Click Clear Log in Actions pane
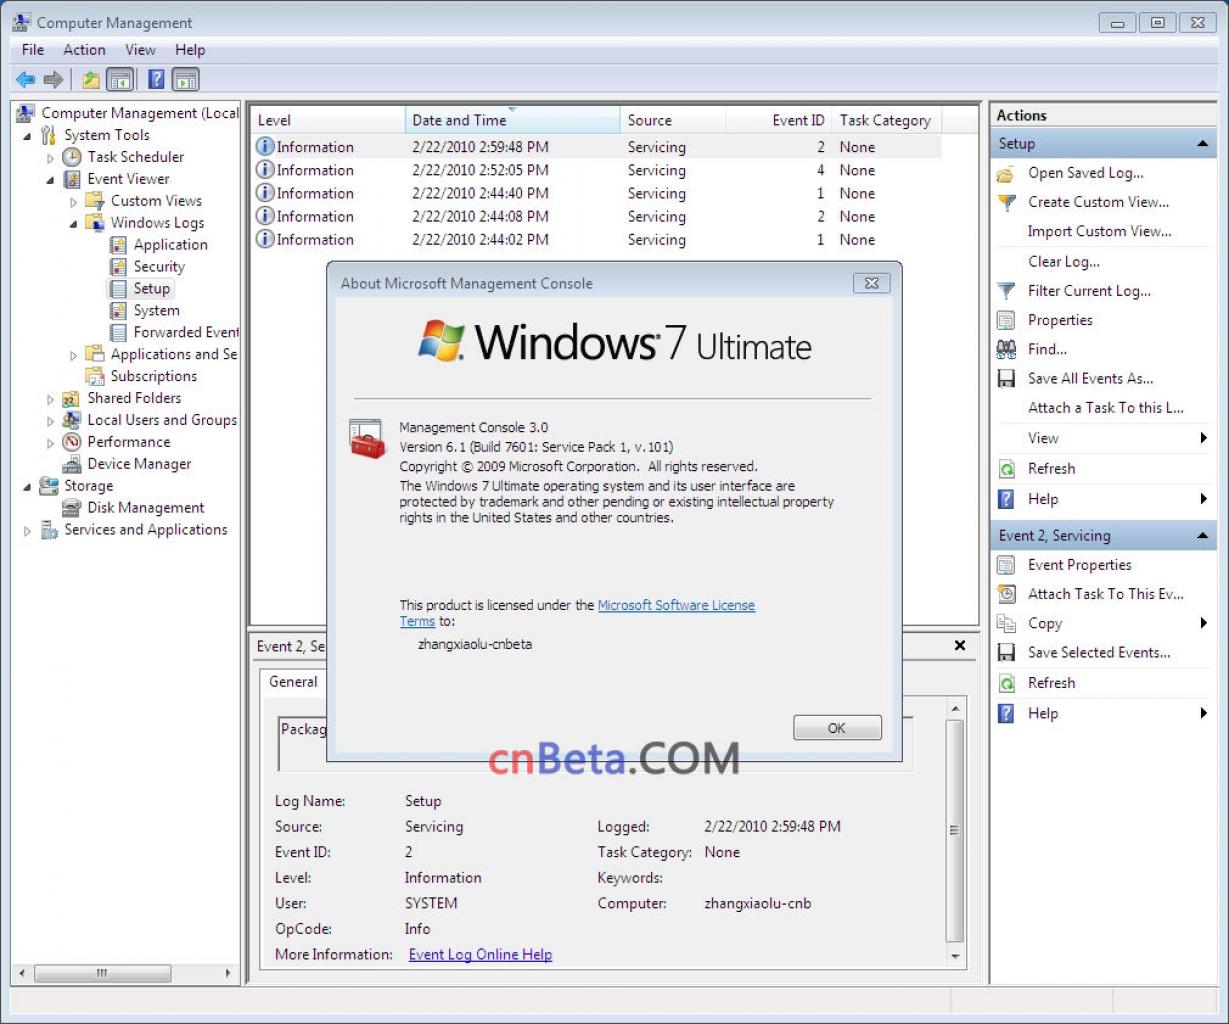The image size is (1229, 1024). pos(1064,262)
